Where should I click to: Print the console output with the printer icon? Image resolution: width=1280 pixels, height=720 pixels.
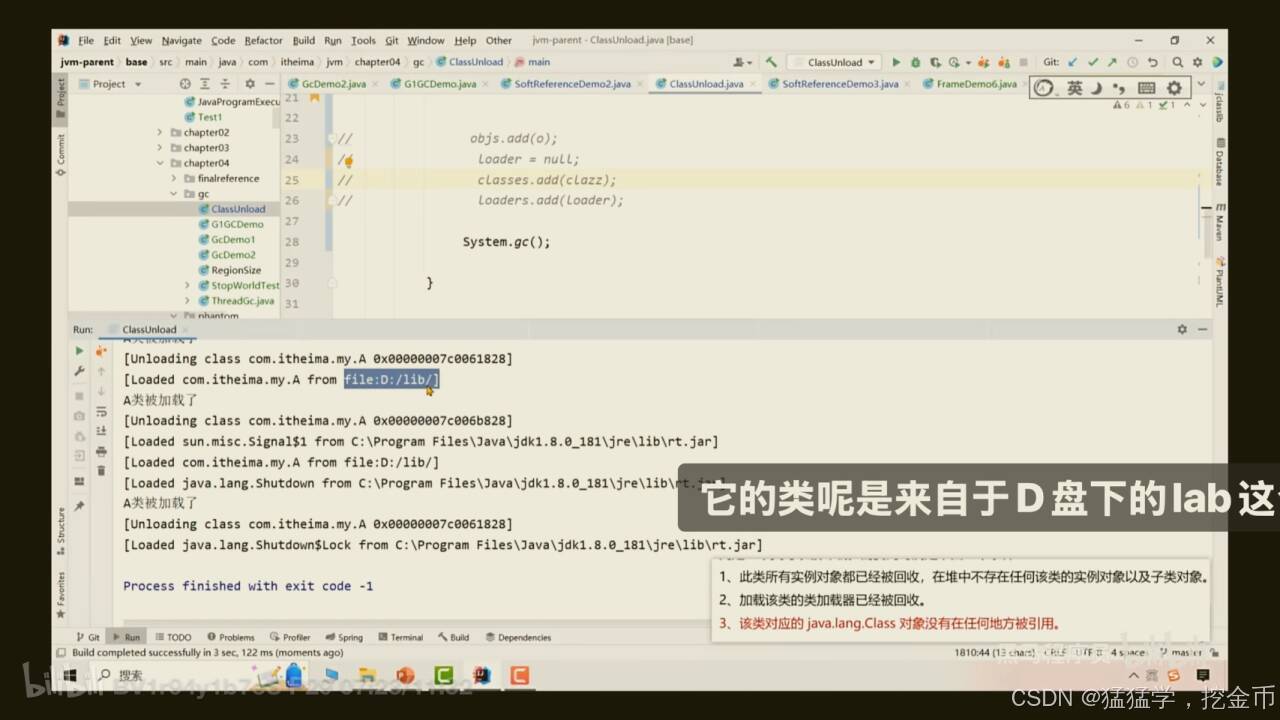101,451
